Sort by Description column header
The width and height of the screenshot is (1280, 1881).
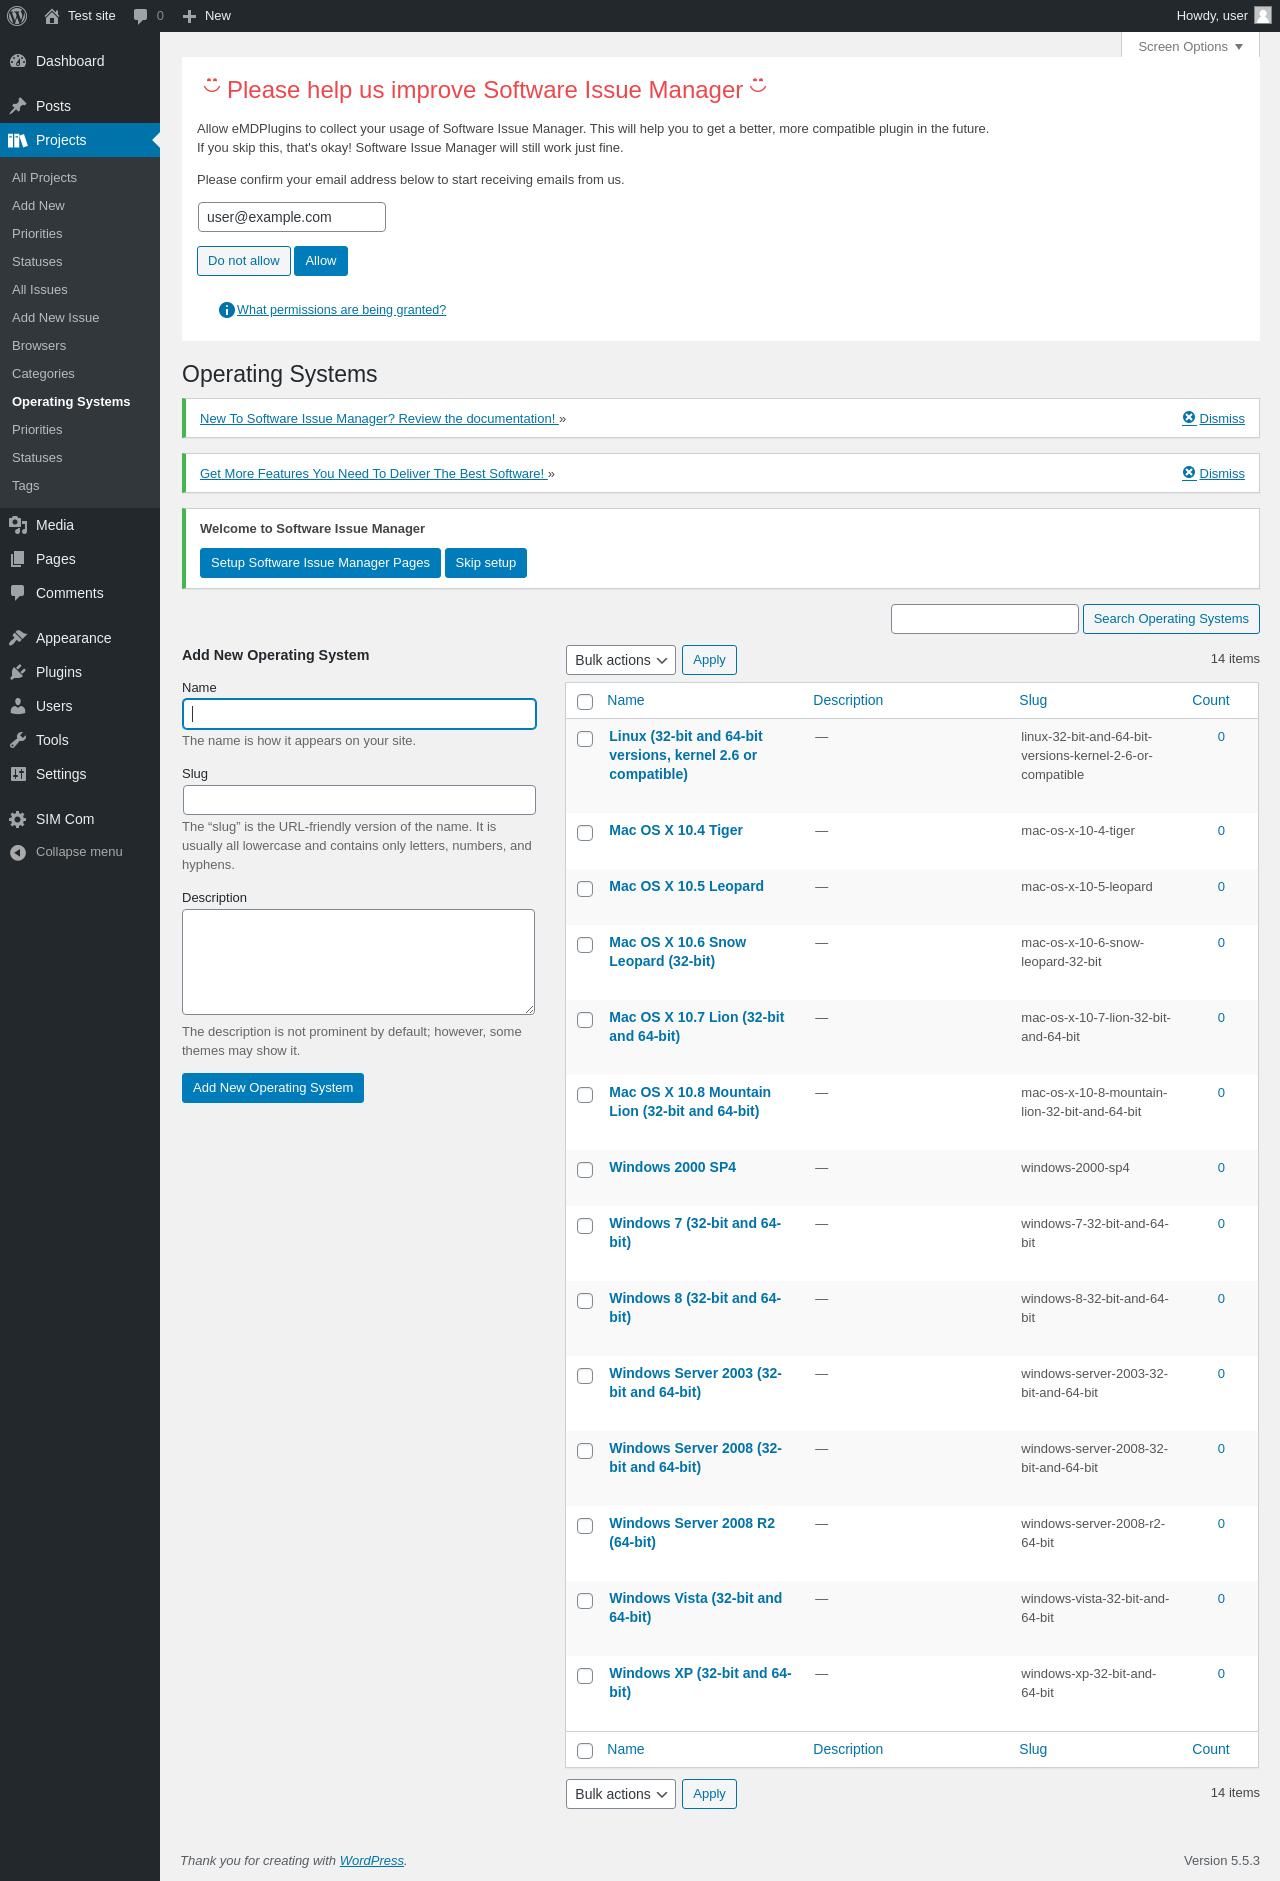coord(848,700)
